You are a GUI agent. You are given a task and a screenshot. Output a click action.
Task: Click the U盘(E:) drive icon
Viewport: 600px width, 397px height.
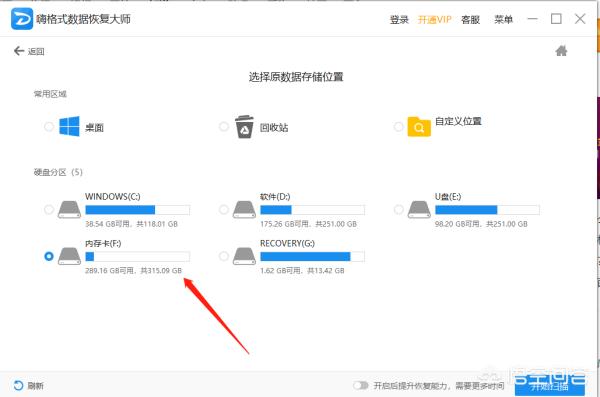click(x=419, y=210)
